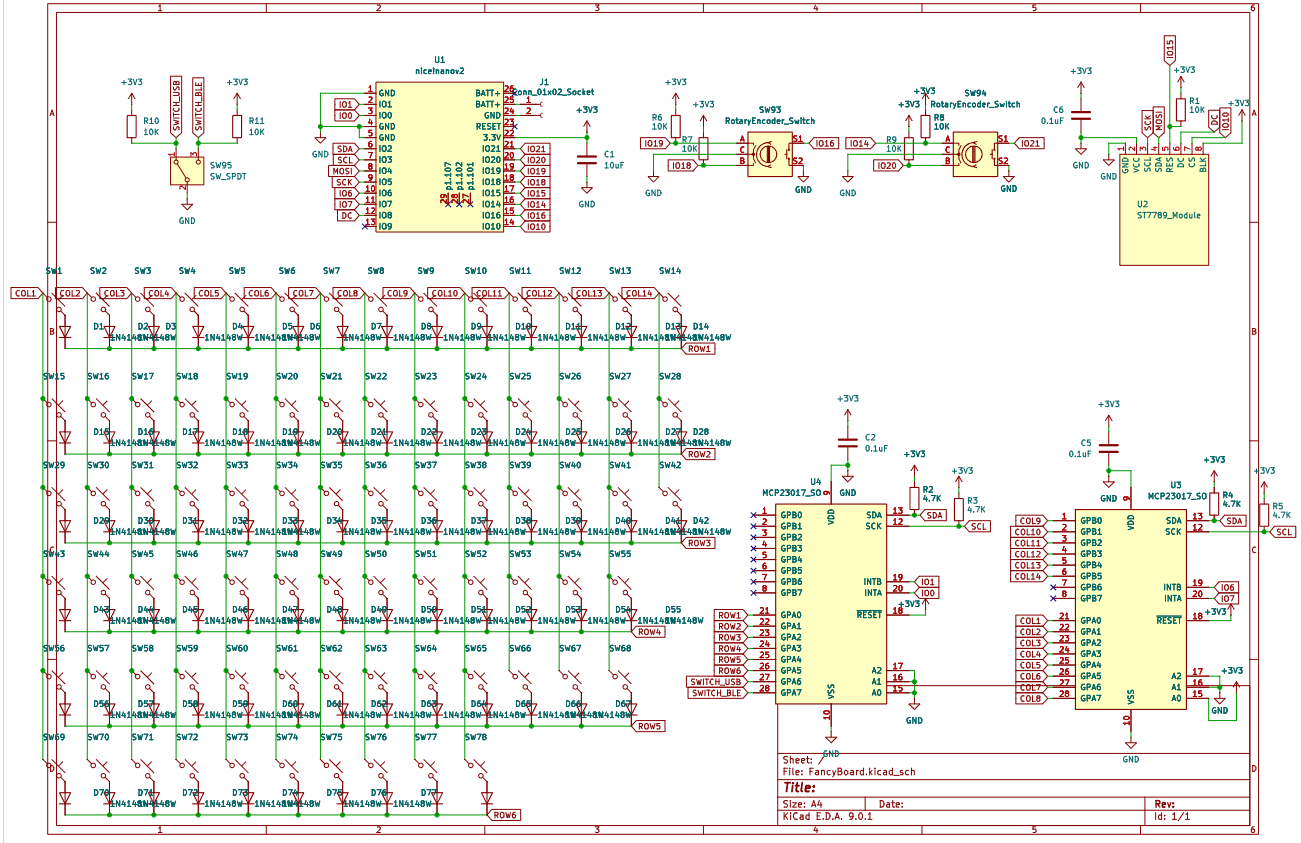Click capacitor C2 above U4
The height and width of the screenshot is (843, 1301).
(848, 442)
